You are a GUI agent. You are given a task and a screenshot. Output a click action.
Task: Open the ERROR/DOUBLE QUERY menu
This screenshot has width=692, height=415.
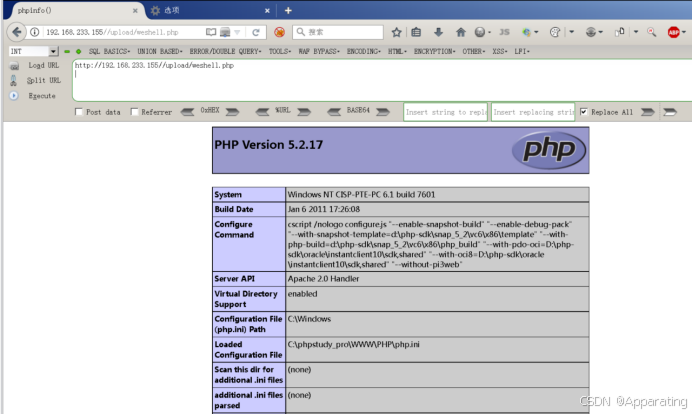coord(226,52)
